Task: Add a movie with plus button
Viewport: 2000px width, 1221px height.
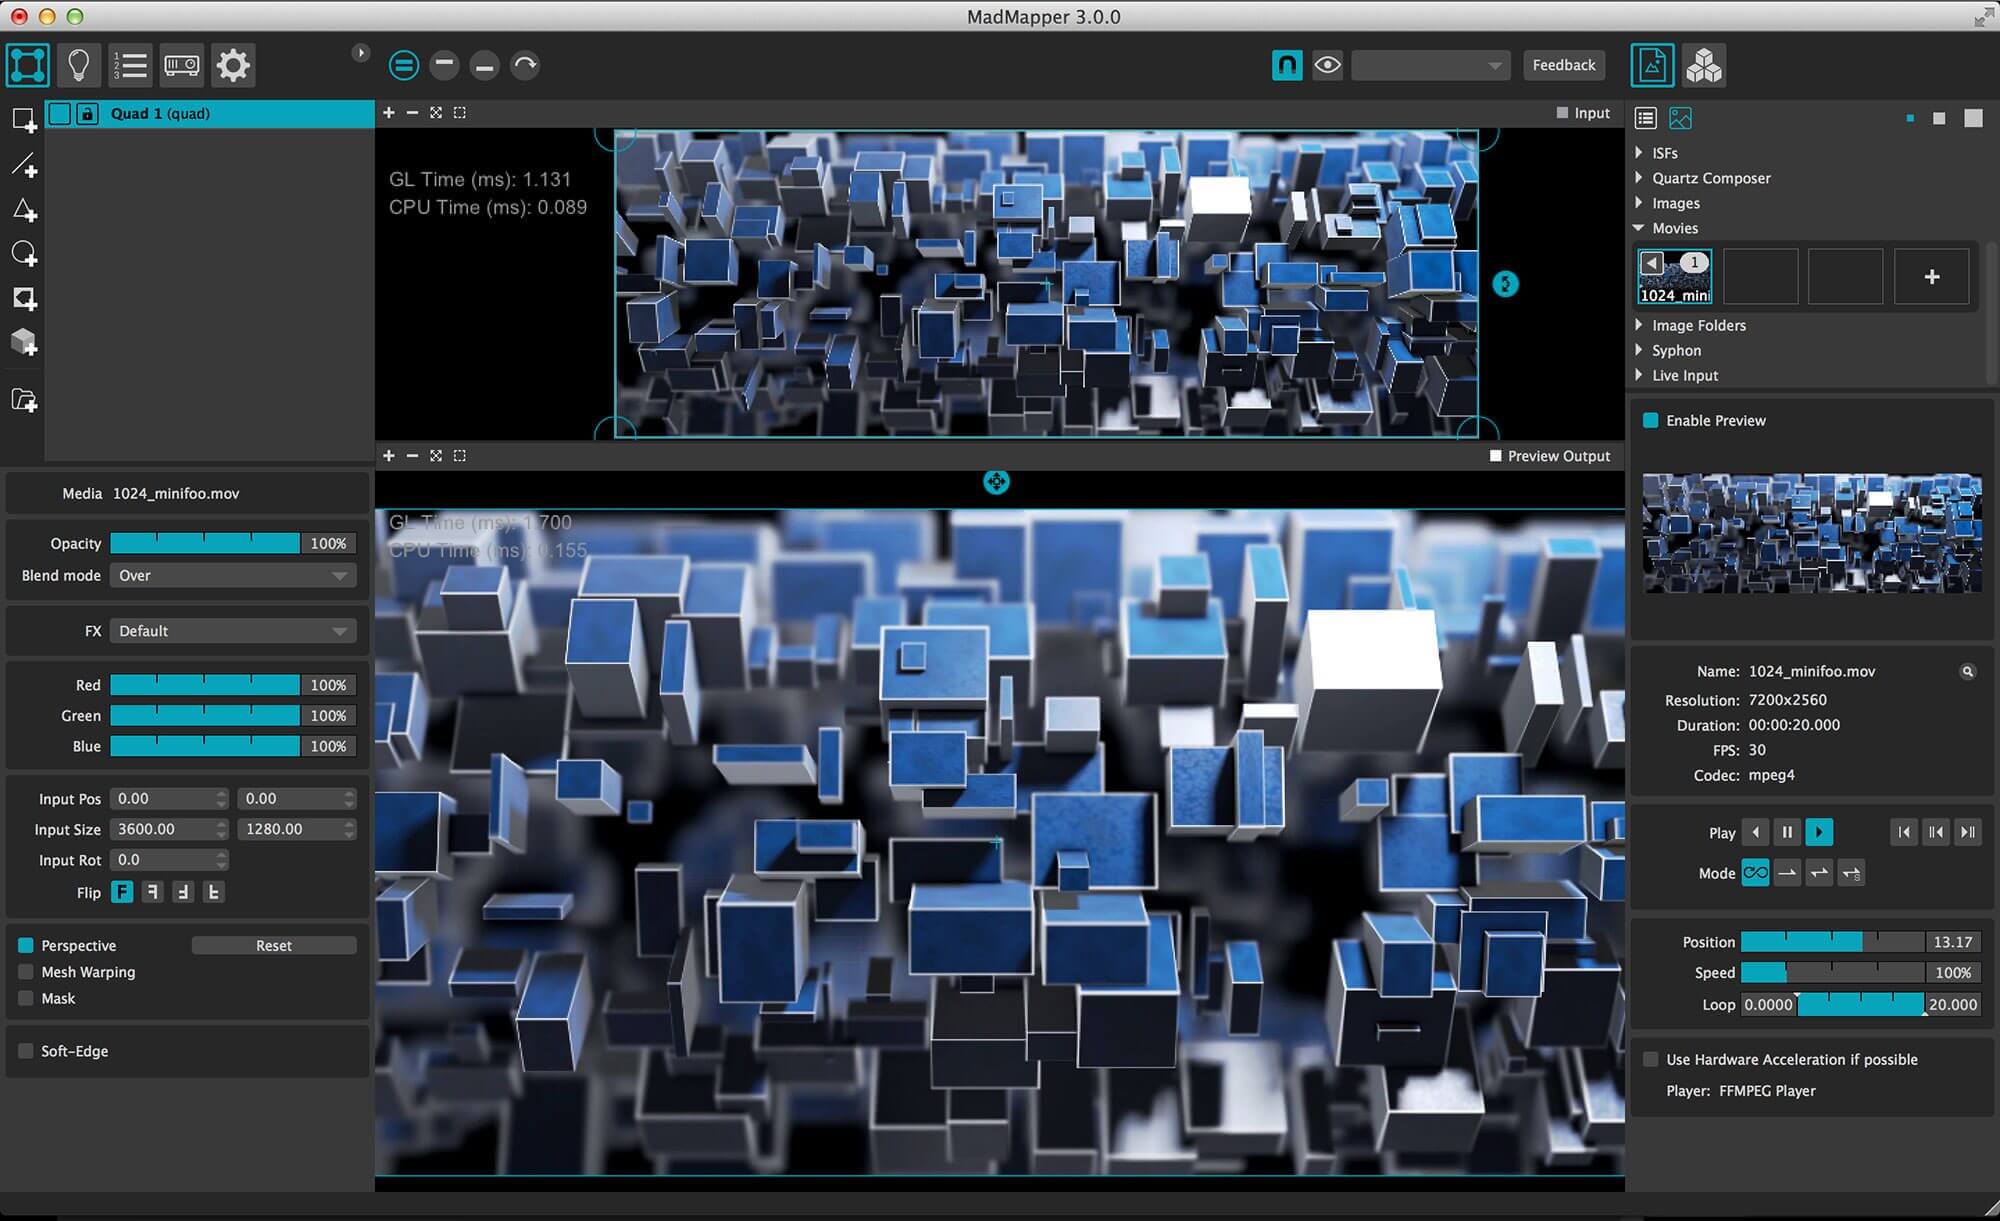Action: click(1932, 277)
